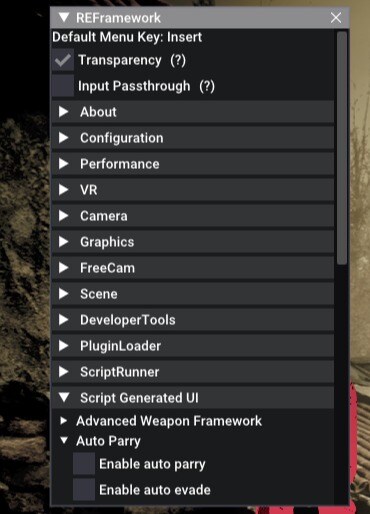The image size is (370, 514).
Task: Check Enable auto evade
Action: [84, 490]
